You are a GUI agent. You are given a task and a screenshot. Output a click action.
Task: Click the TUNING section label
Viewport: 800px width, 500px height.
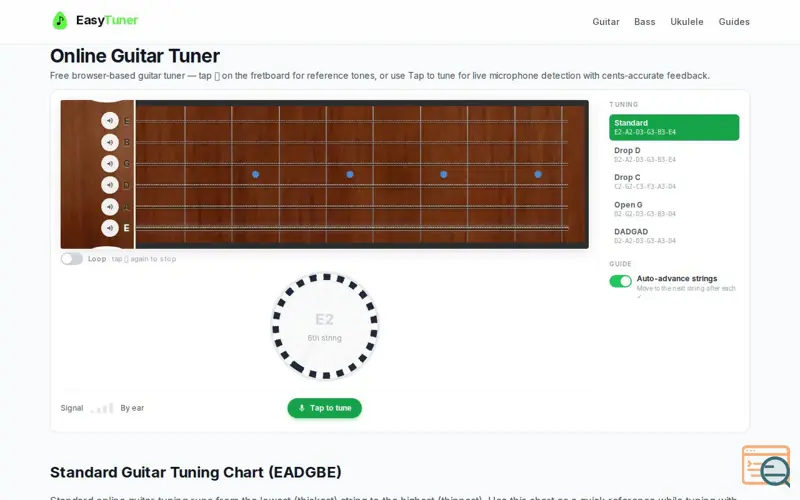623,105
